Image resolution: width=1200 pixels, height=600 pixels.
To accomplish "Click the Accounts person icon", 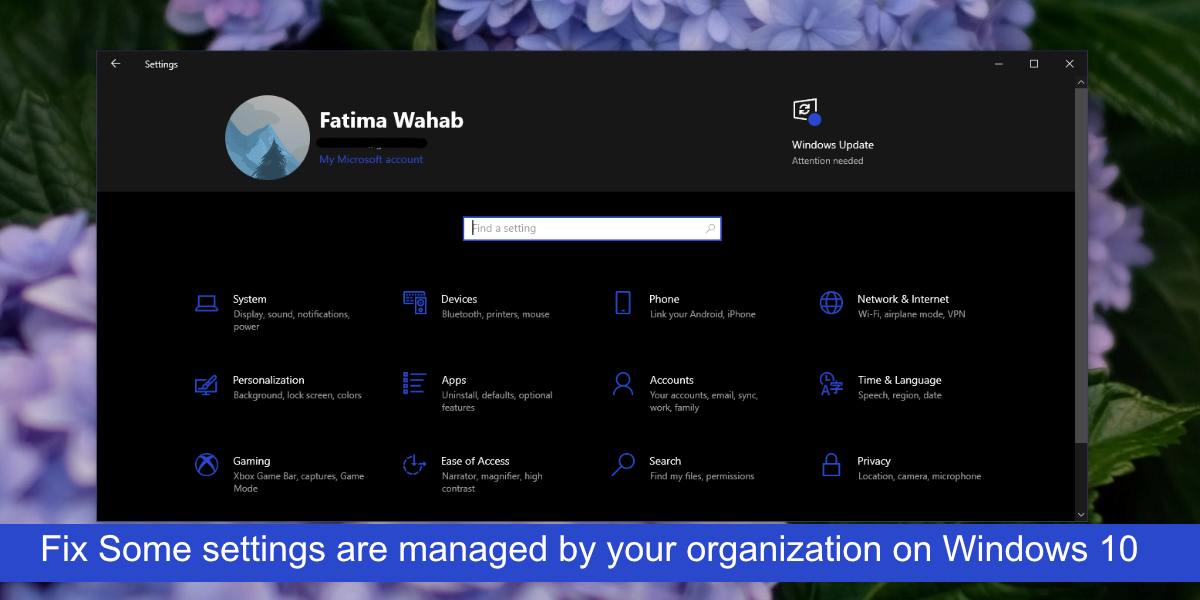I will [x=623, y=384].
